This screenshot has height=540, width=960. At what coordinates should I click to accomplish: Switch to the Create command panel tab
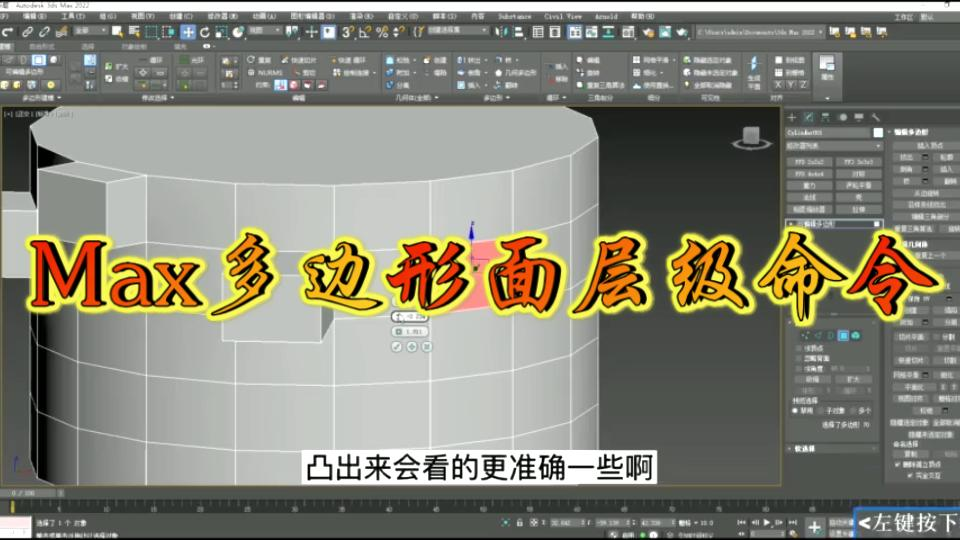point(792,117)
